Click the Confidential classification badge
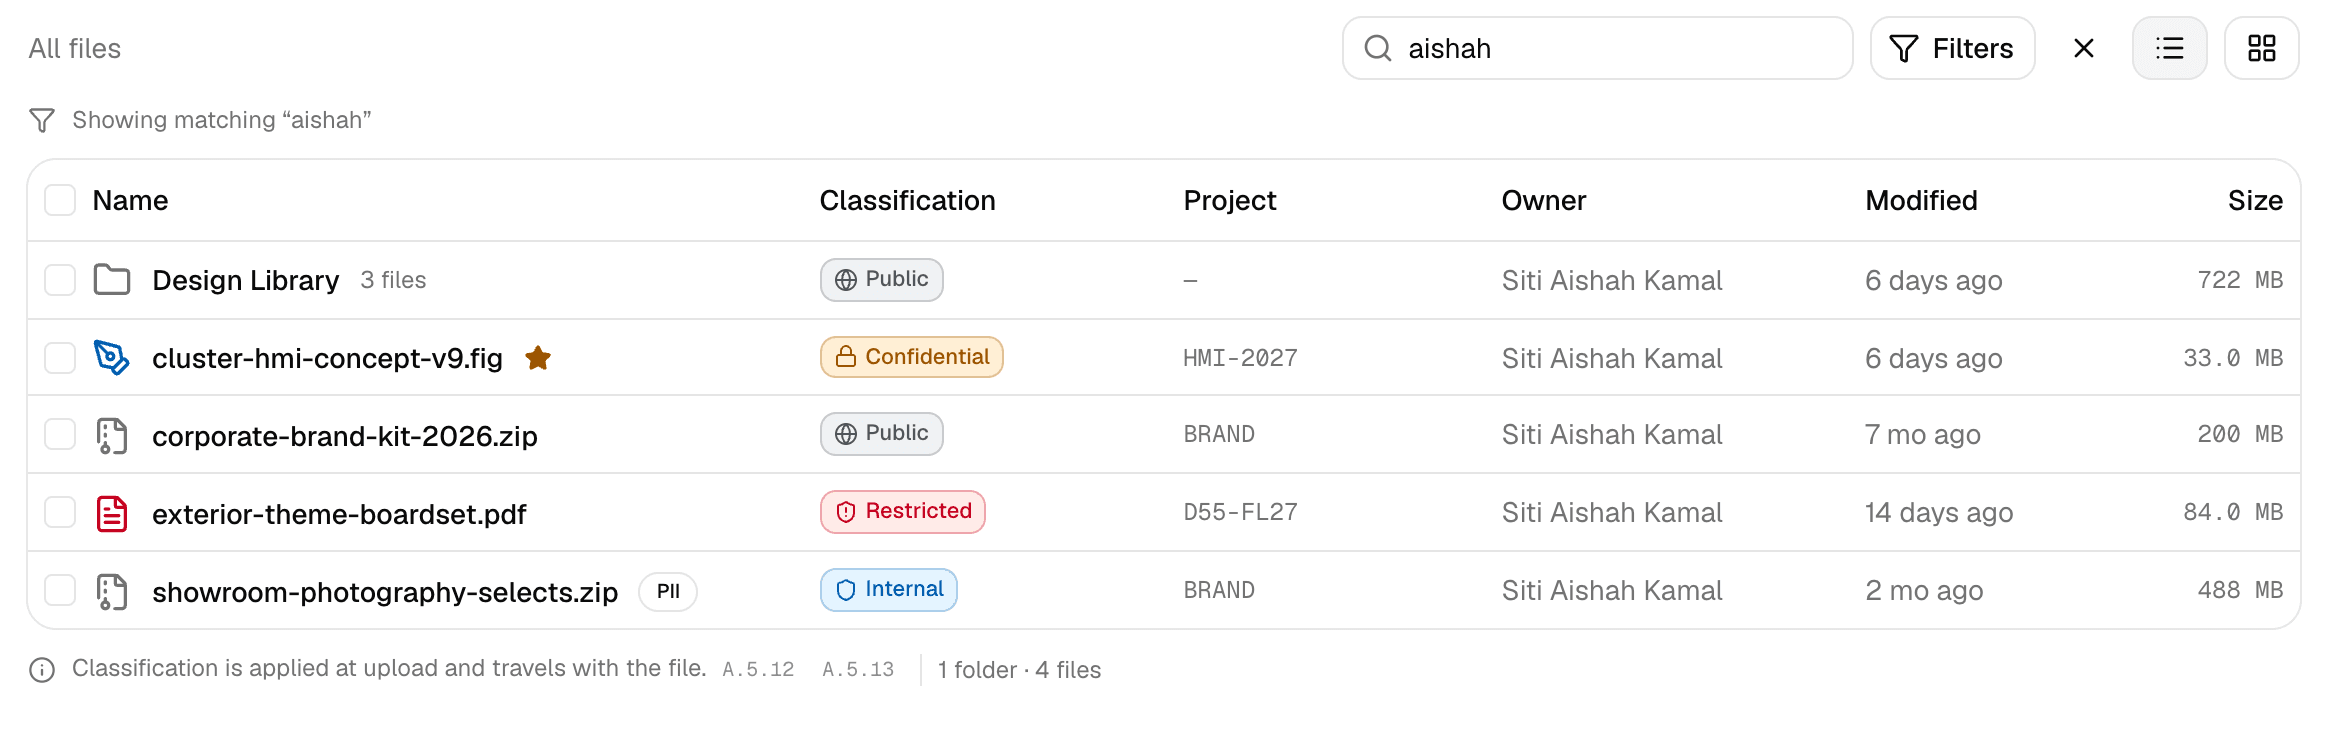The height and width of the screenshot is (744, 2328). pyautogui.click(x=912, y=357)
